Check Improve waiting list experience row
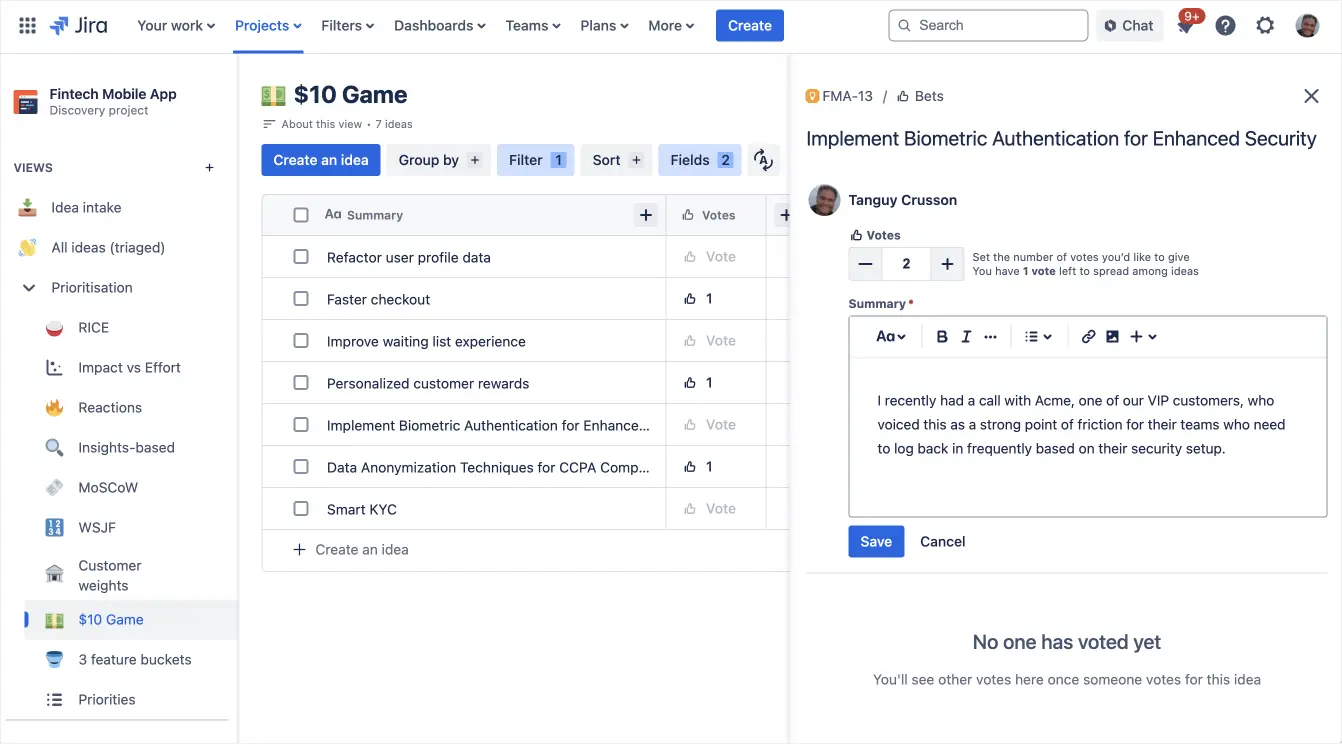Screen dimensions: 1342x744 (x=301, y=341)
